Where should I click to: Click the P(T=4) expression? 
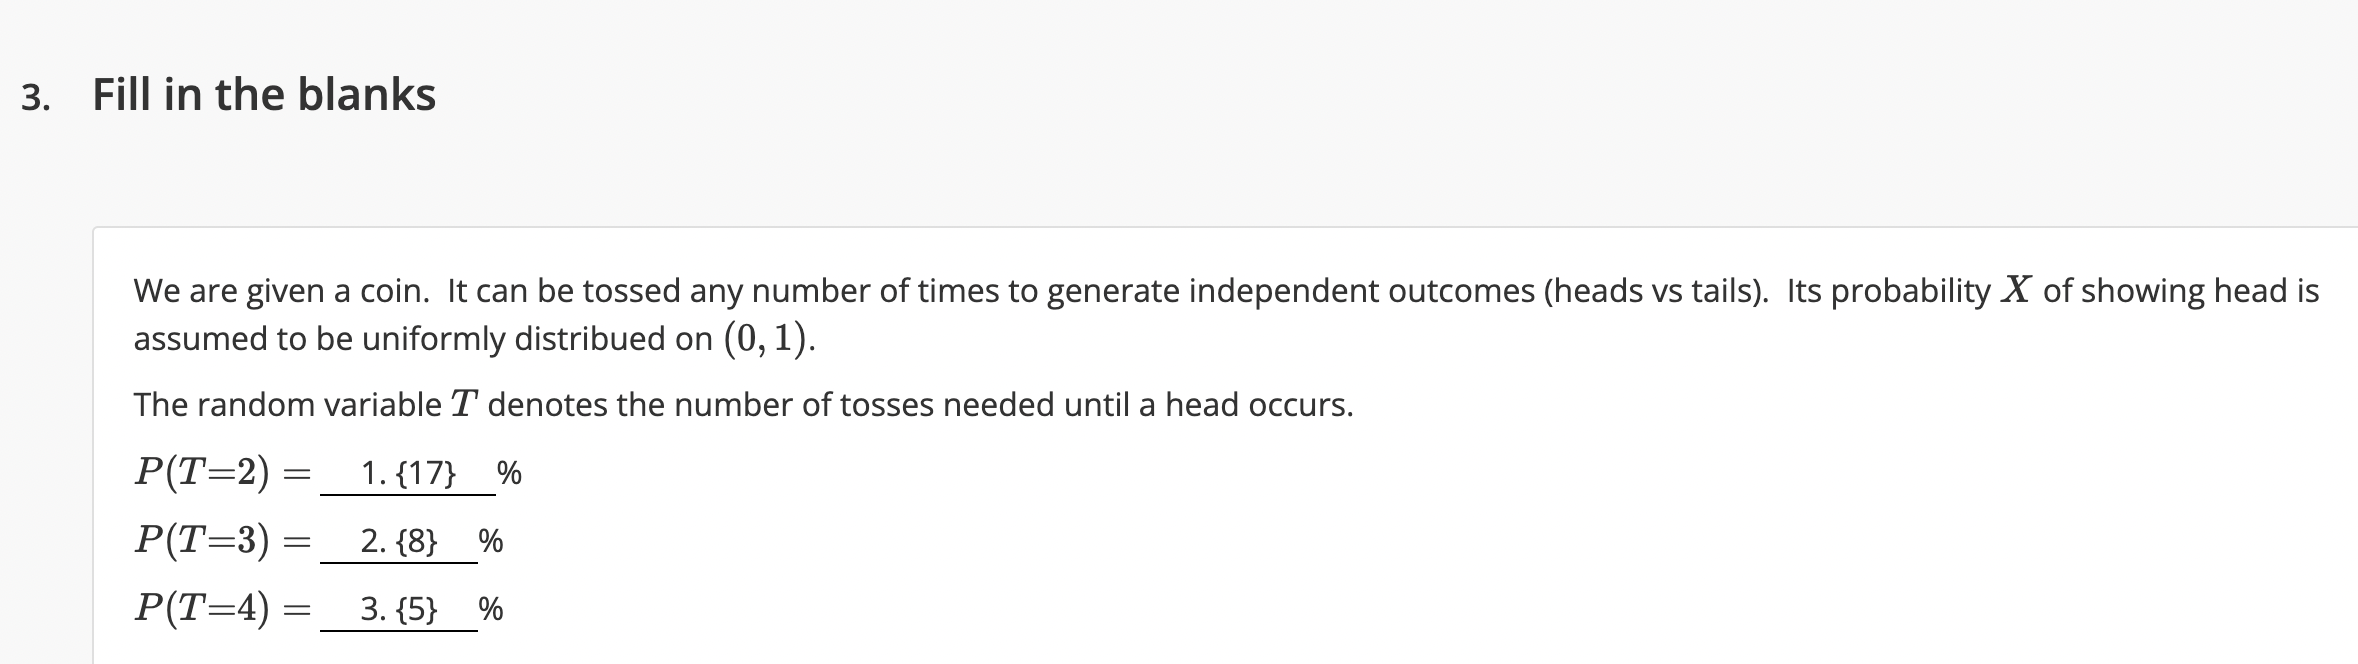pos(202,610)
